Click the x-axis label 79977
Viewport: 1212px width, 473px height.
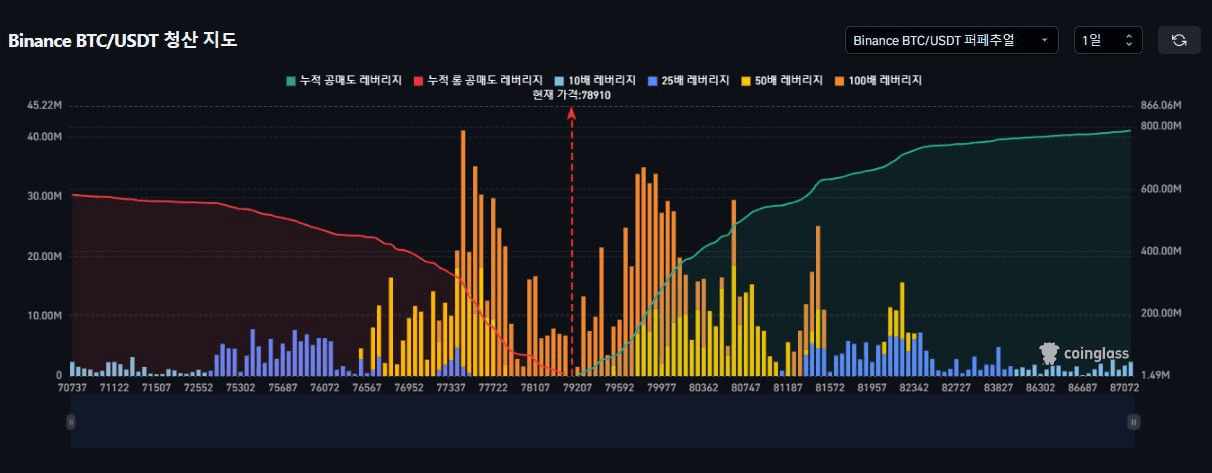pos(662,387)
